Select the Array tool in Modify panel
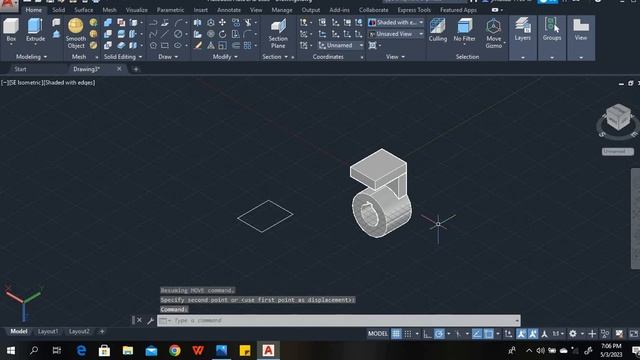Viewport: 640px width, 360px height. (x=248, y=45)
